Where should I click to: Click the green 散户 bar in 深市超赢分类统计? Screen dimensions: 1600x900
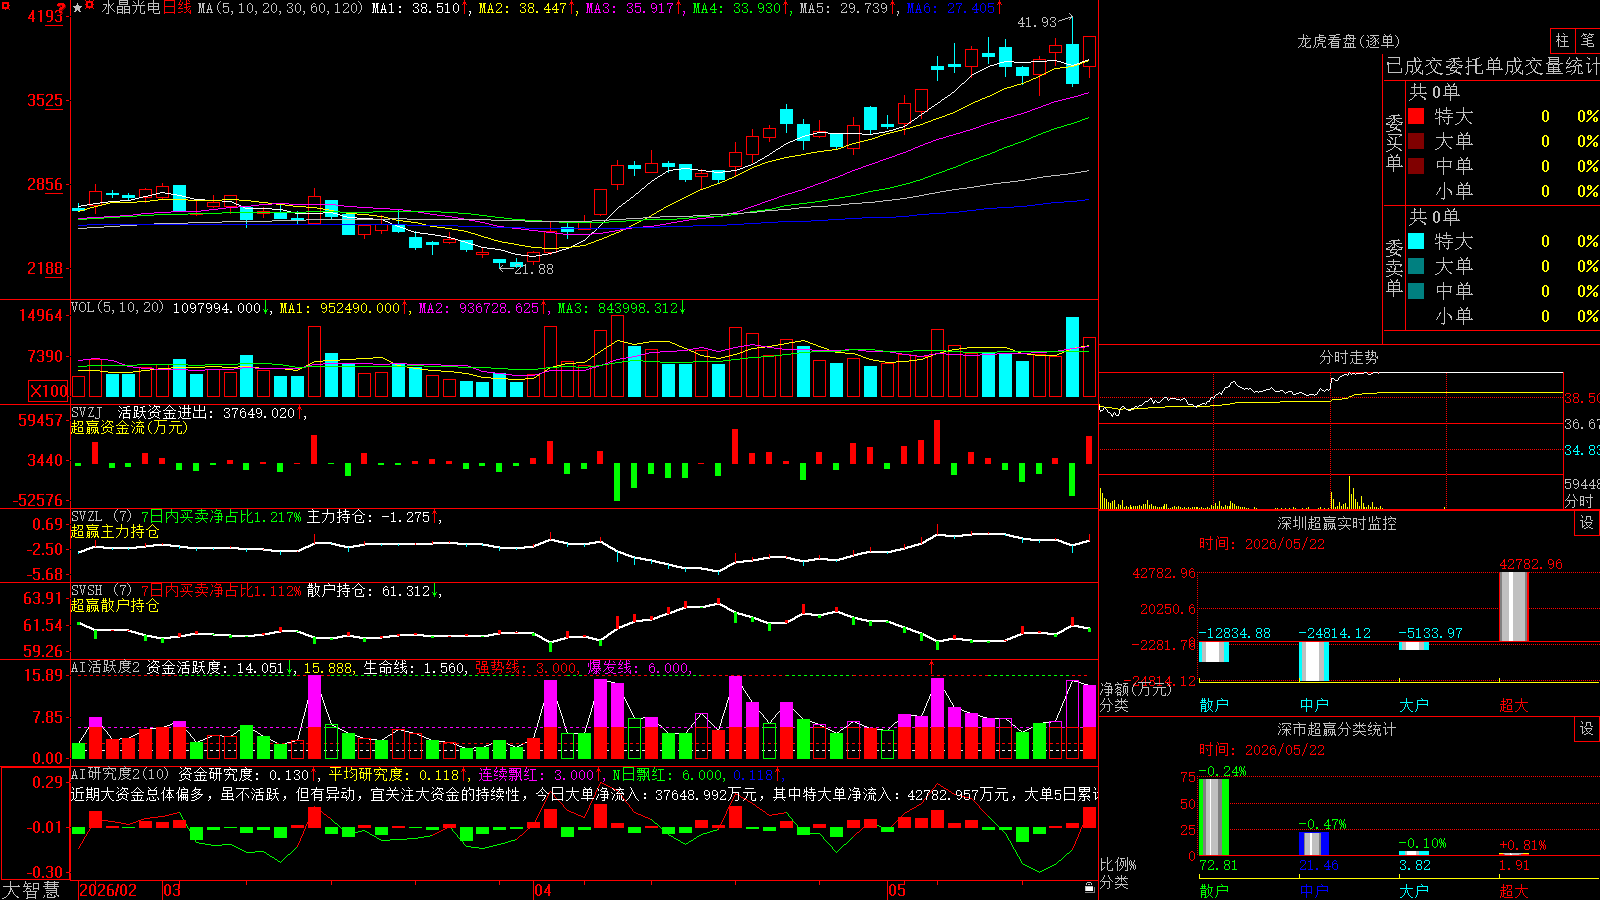[x=1214, y=817]
